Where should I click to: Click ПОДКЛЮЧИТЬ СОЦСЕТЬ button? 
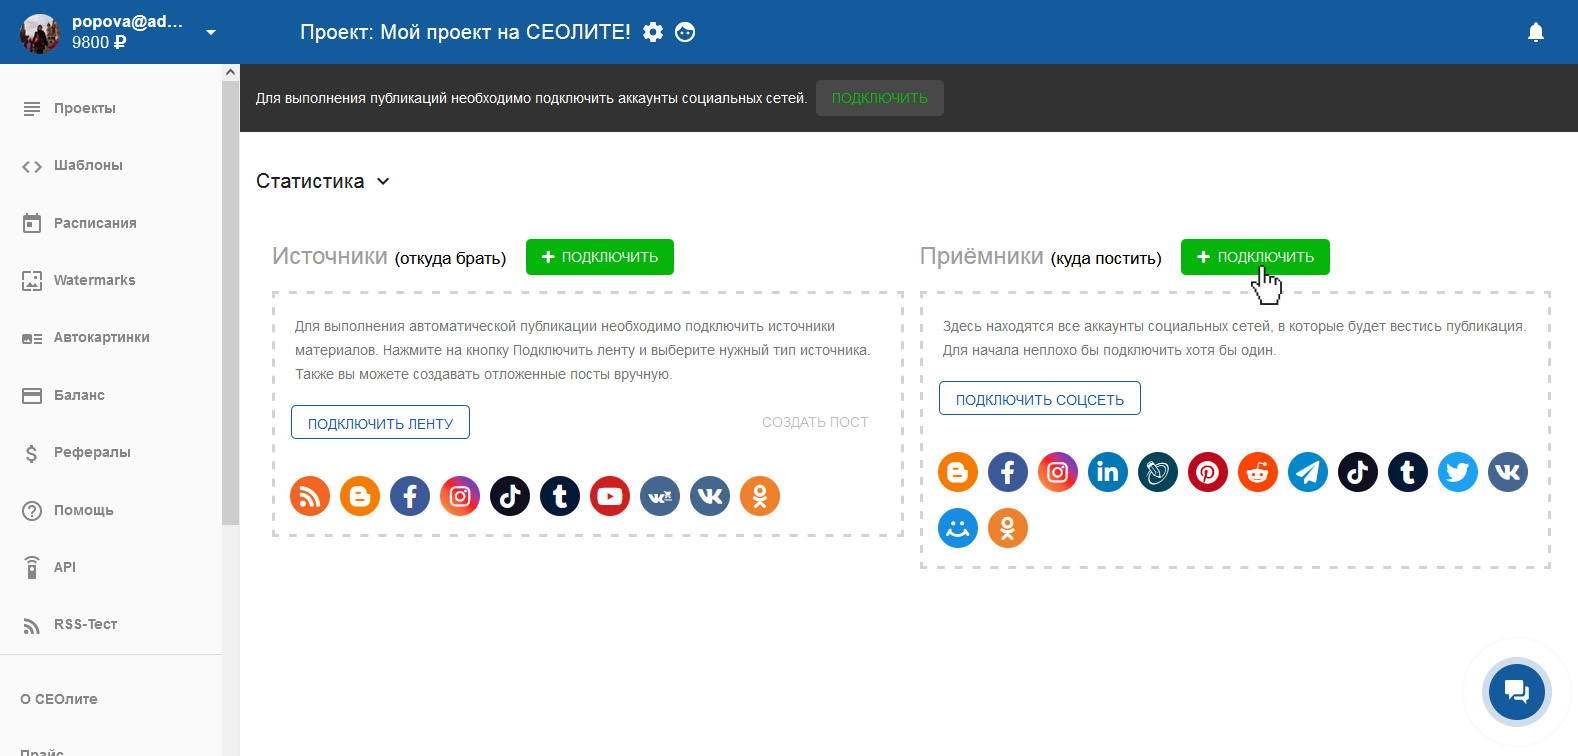(x=1040, y=399)
